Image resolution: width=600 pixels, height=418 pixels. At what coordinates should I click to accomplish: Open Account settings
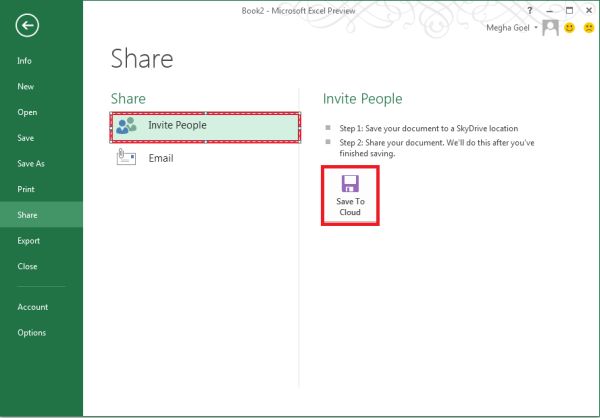[33, 307]
